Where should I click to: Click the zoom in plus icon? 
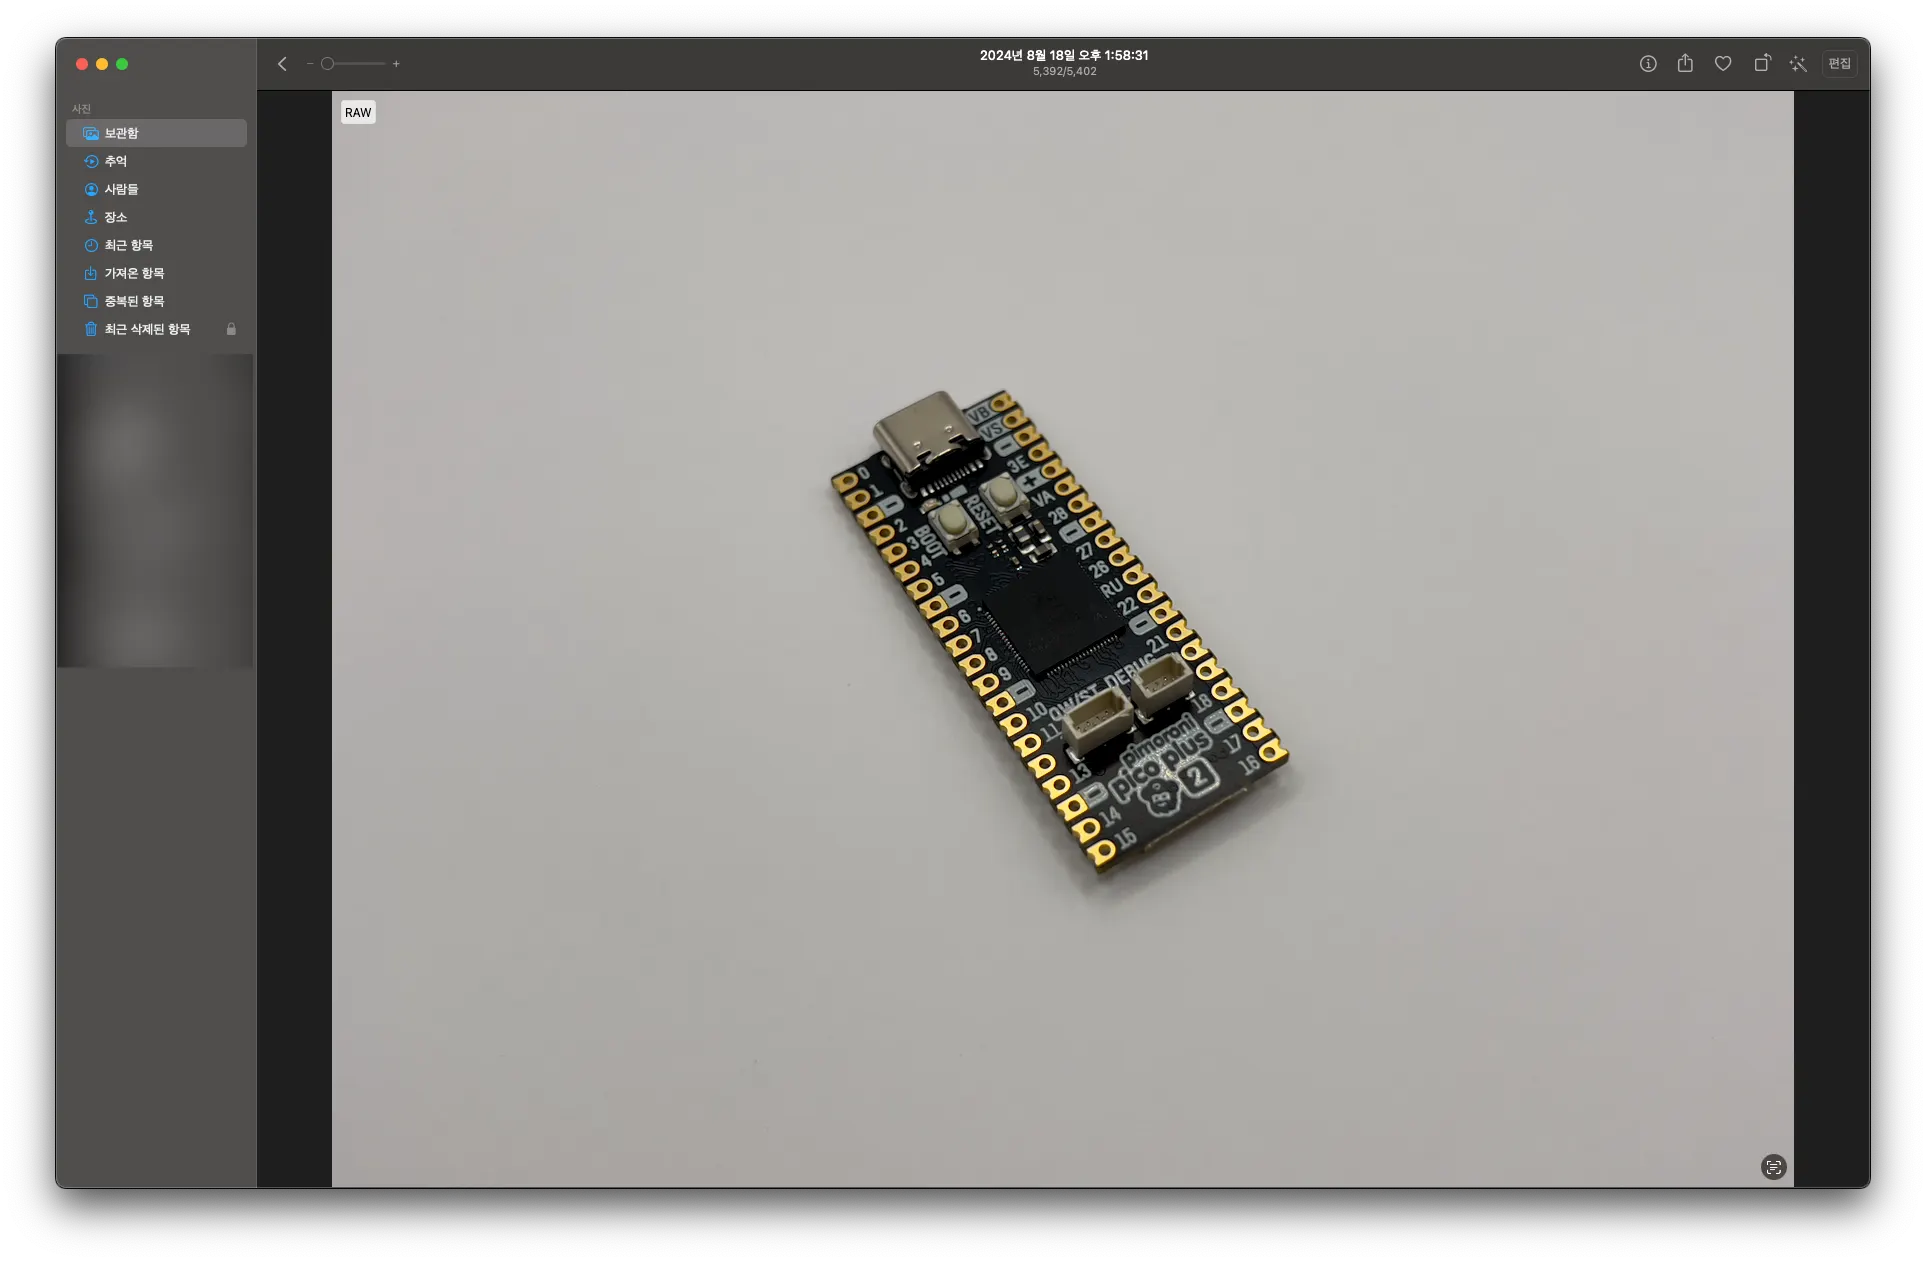396,64
